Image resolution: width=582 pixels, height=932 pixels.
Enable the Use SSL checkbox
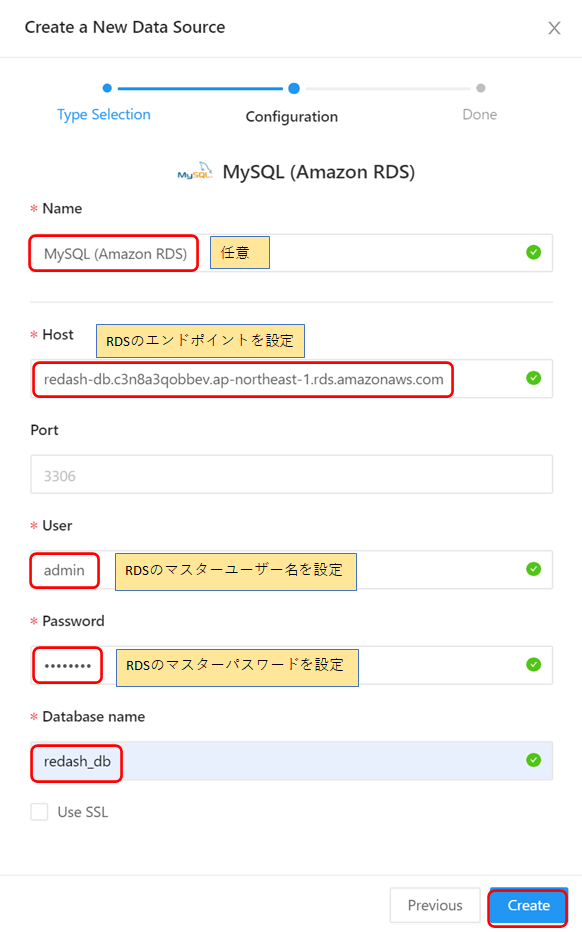pos(39,812)
